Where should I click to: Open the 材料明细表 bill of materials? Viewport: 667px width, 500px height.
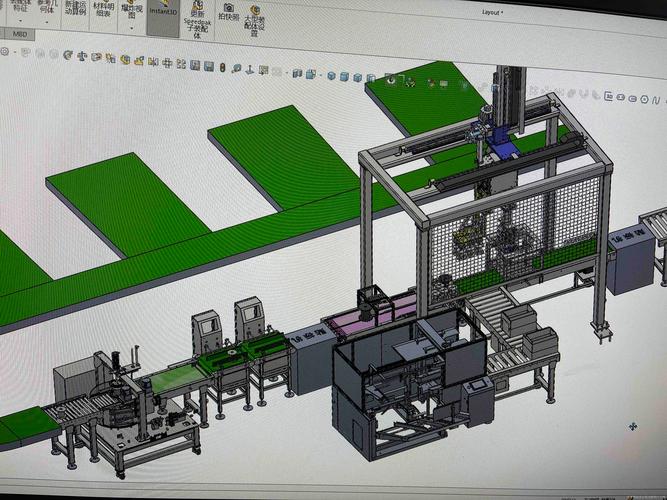(x=104, y=9)
